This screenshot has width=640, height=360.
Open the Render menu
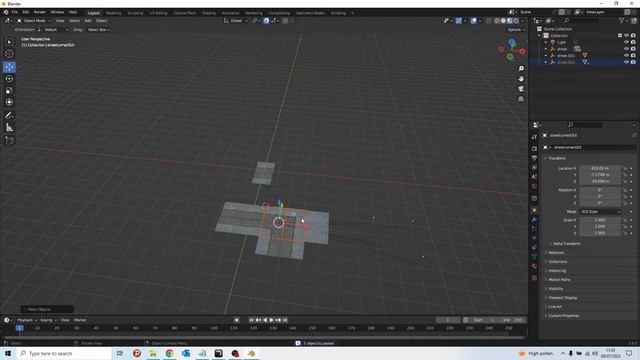coord(40,13)
